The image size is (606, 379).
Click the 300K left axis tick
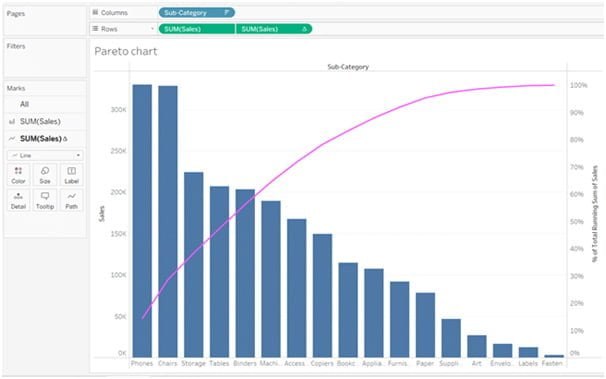118,110
